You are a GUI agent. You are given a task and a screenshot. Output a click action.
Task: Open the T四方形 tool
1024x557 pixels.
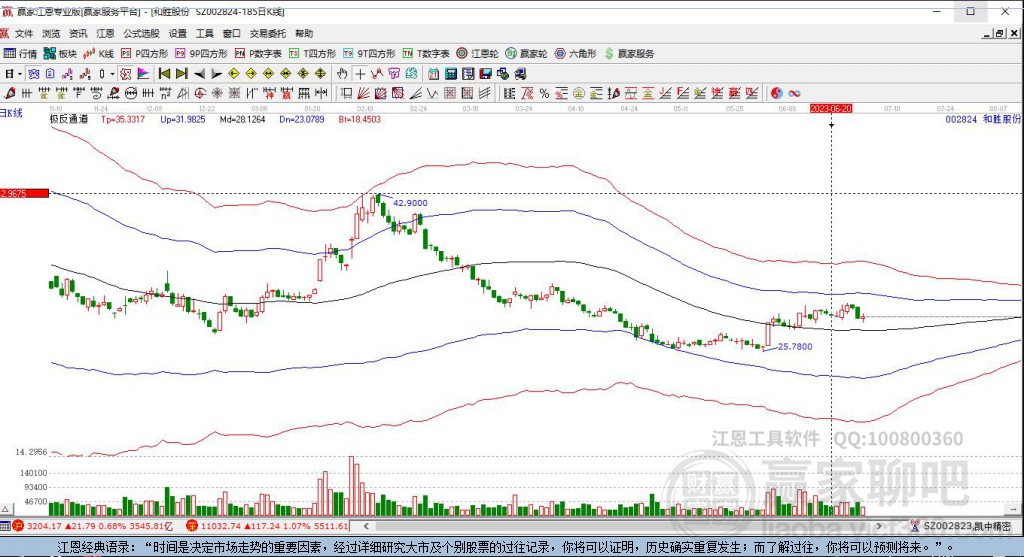[312, 54]
